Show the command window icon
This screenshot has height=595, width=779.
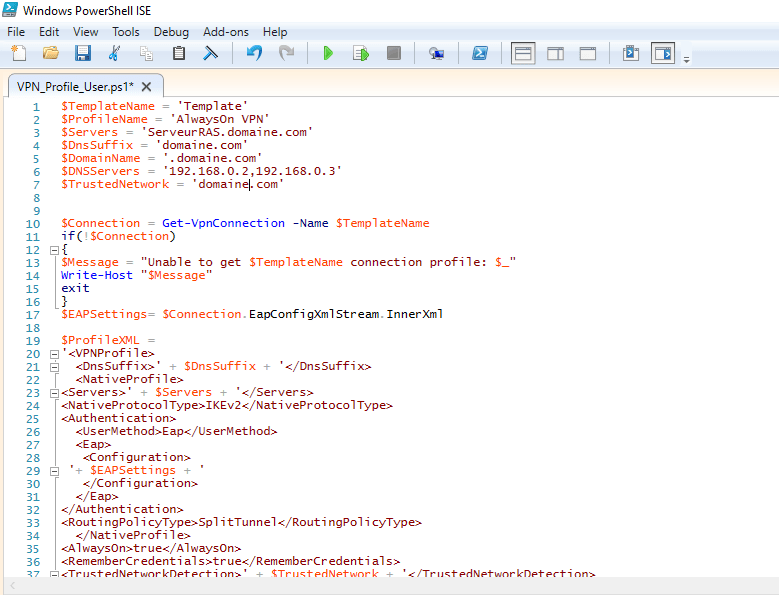pos(631,53)
